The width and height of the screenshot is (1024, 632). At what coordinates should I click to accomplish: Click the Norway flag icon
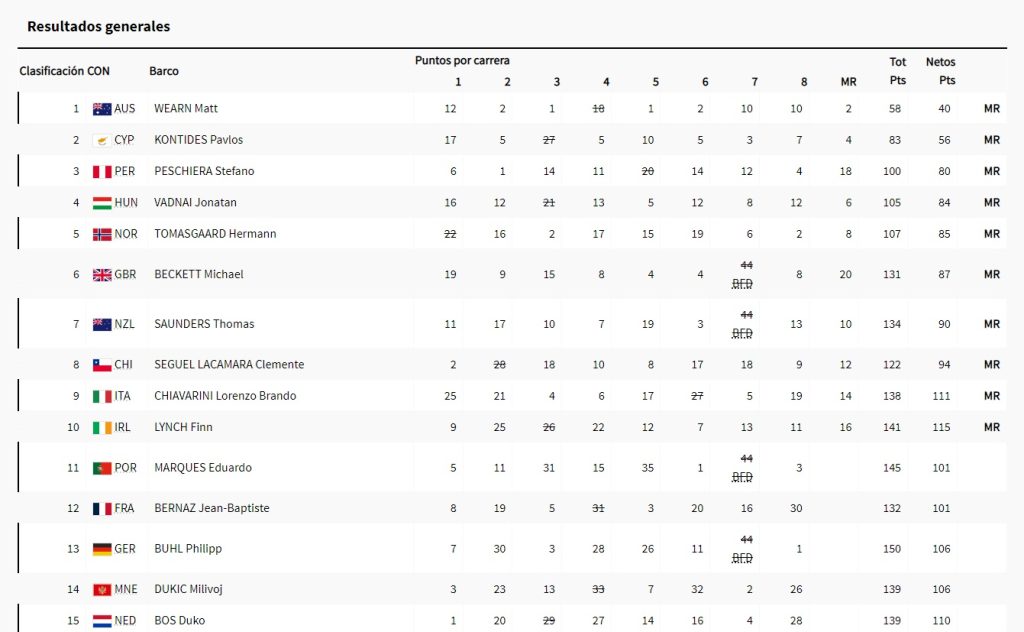(102, 234)
